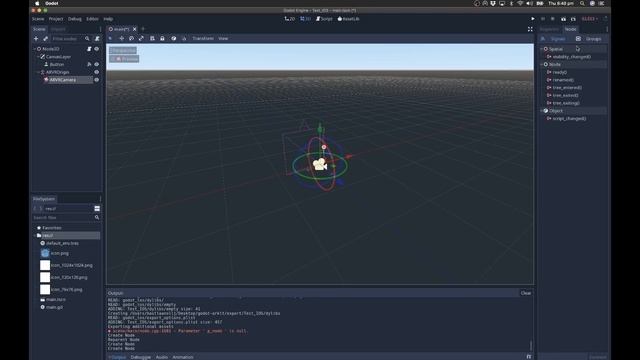This screenshot has width=640, height=360.
Task: Toggle visibility of Button node
Action: point(97,64)
